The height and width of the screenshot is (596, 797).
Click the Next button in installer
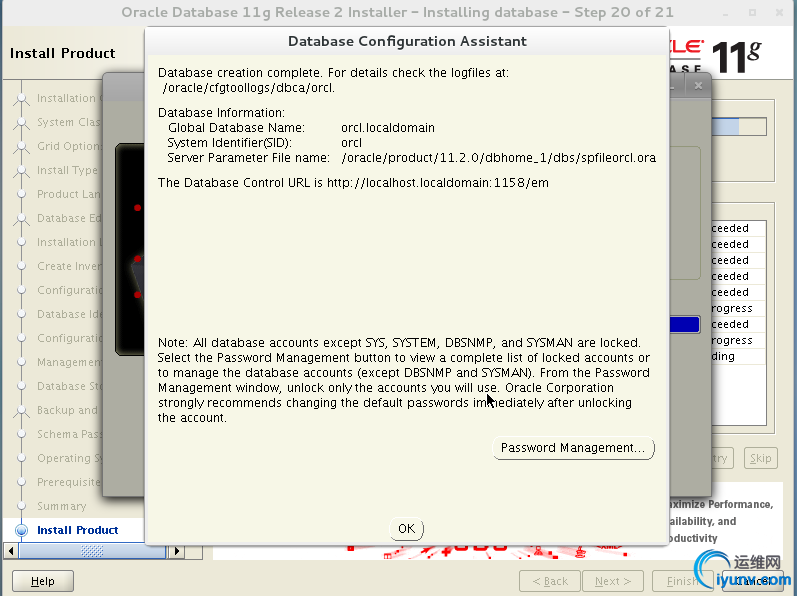612,581
